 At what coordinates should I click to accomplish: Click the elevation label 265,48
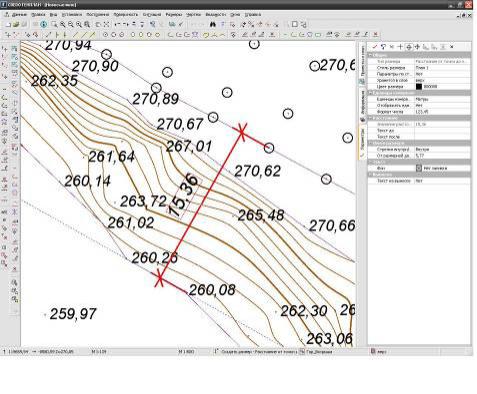261,215
